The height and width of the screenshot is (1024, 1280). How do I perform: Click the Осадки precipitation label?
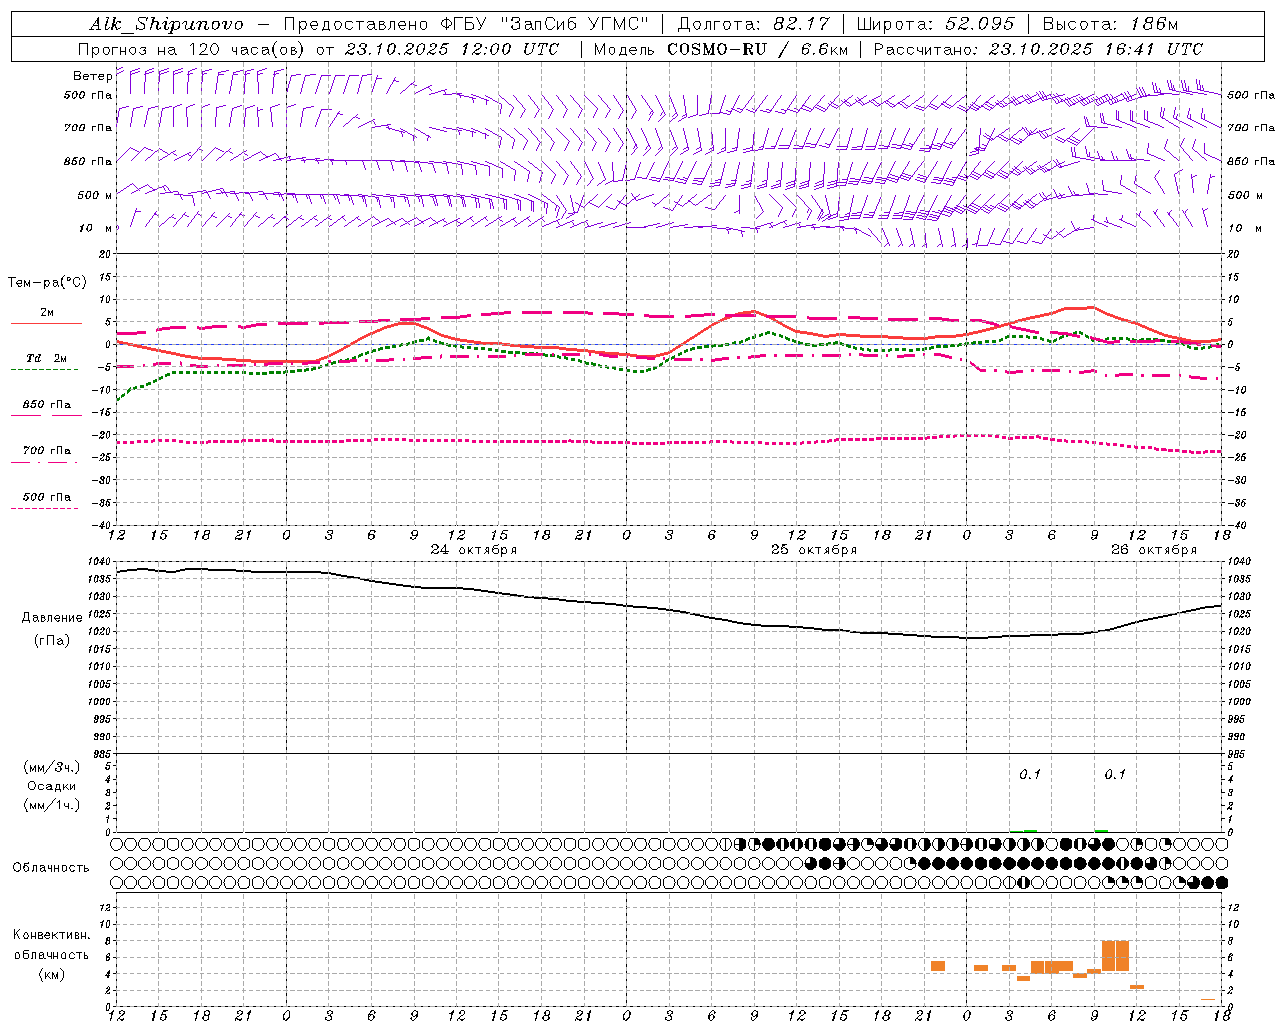[x=52, y=786]
